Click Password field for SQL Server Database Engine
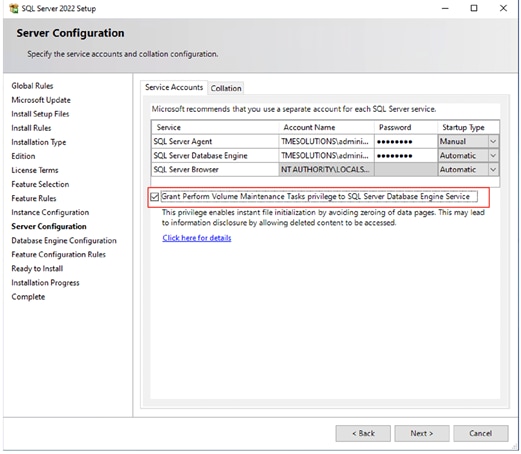This screenshot has height=454, width=521. tap(406, 156)
